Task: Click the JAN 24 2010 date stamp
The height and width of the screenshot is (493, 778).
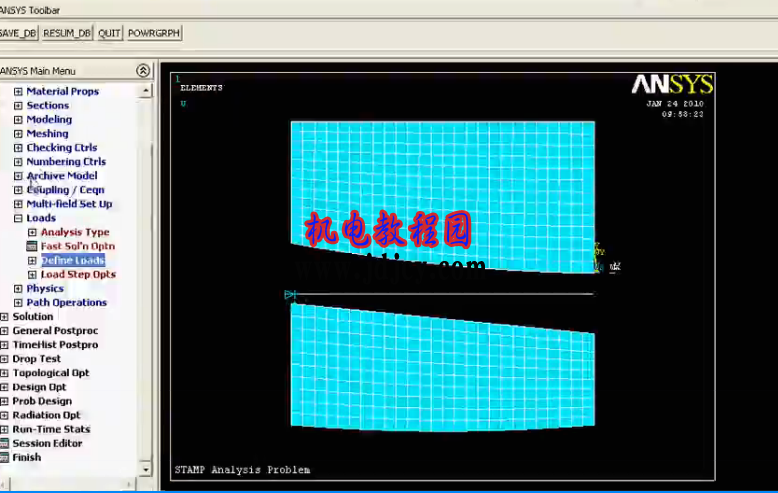Action: point(675,104)
